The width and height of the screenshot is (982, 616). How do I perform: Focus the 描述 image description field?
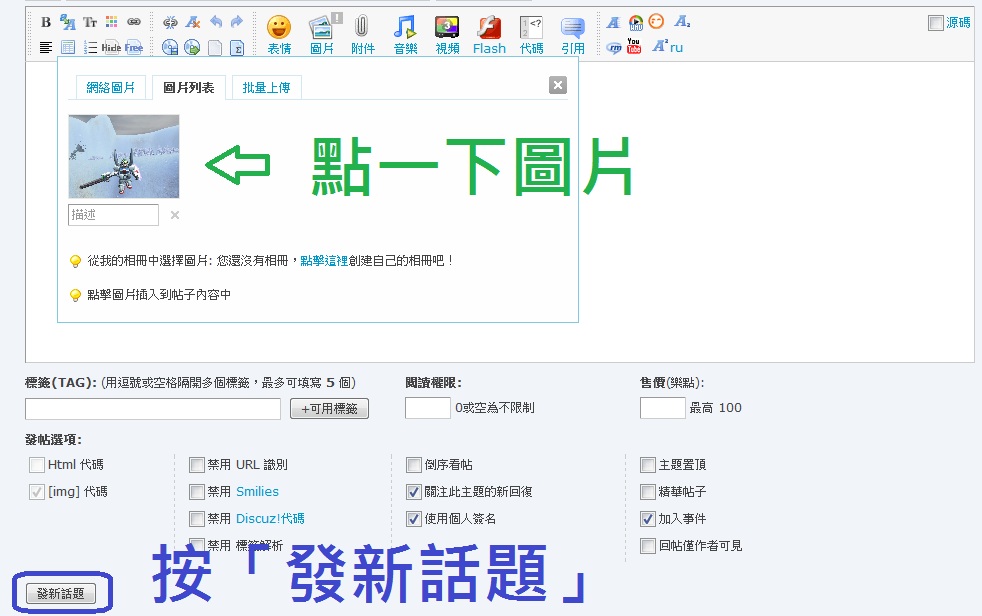pos(113,215)
